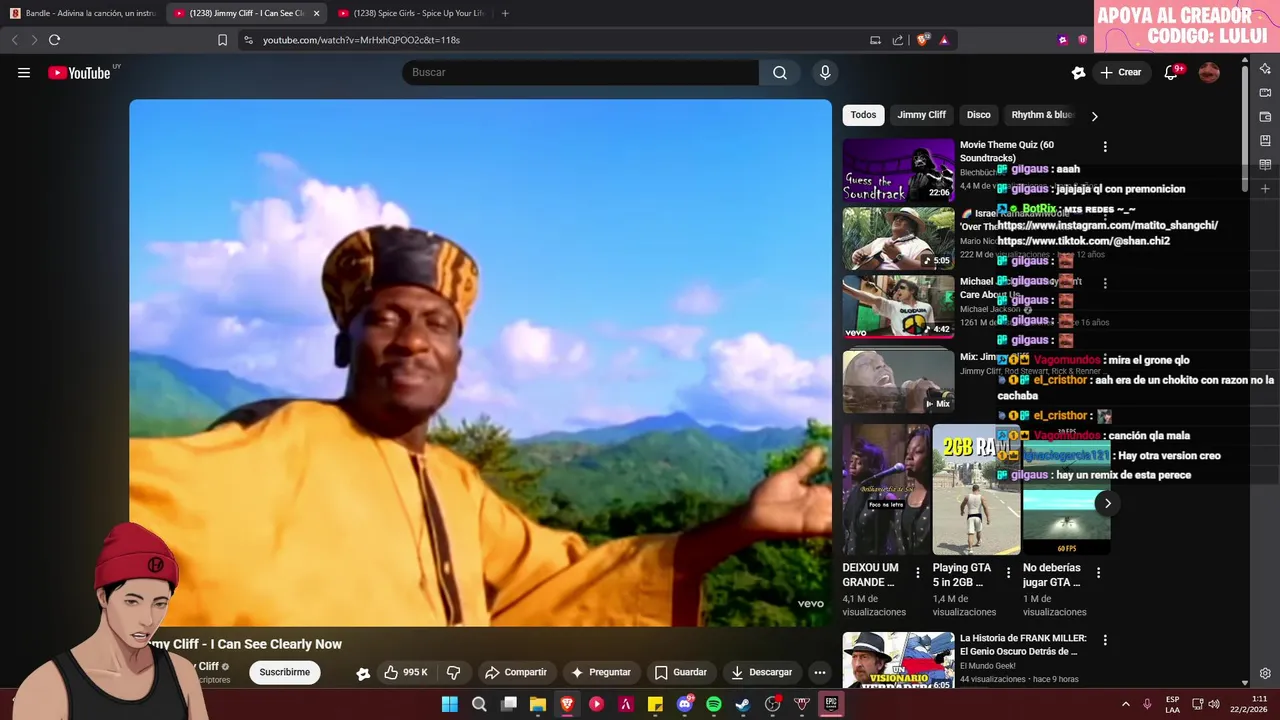Select the Rhythm & blues filter chip
Viewport: 1280px width, 720px height.
pyautogui.click(x=1042, y=115)
